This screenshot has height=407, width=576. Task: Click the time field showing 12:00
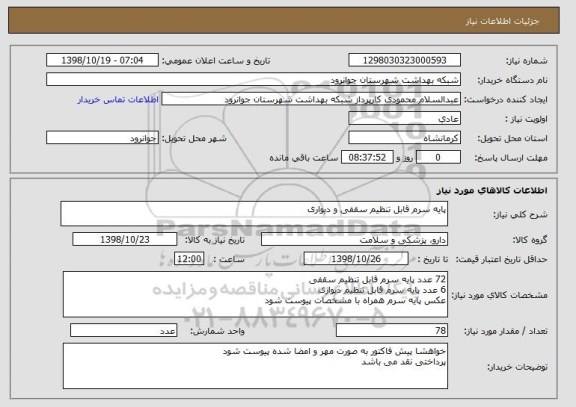pyautogui.click(x=189, y=259)
